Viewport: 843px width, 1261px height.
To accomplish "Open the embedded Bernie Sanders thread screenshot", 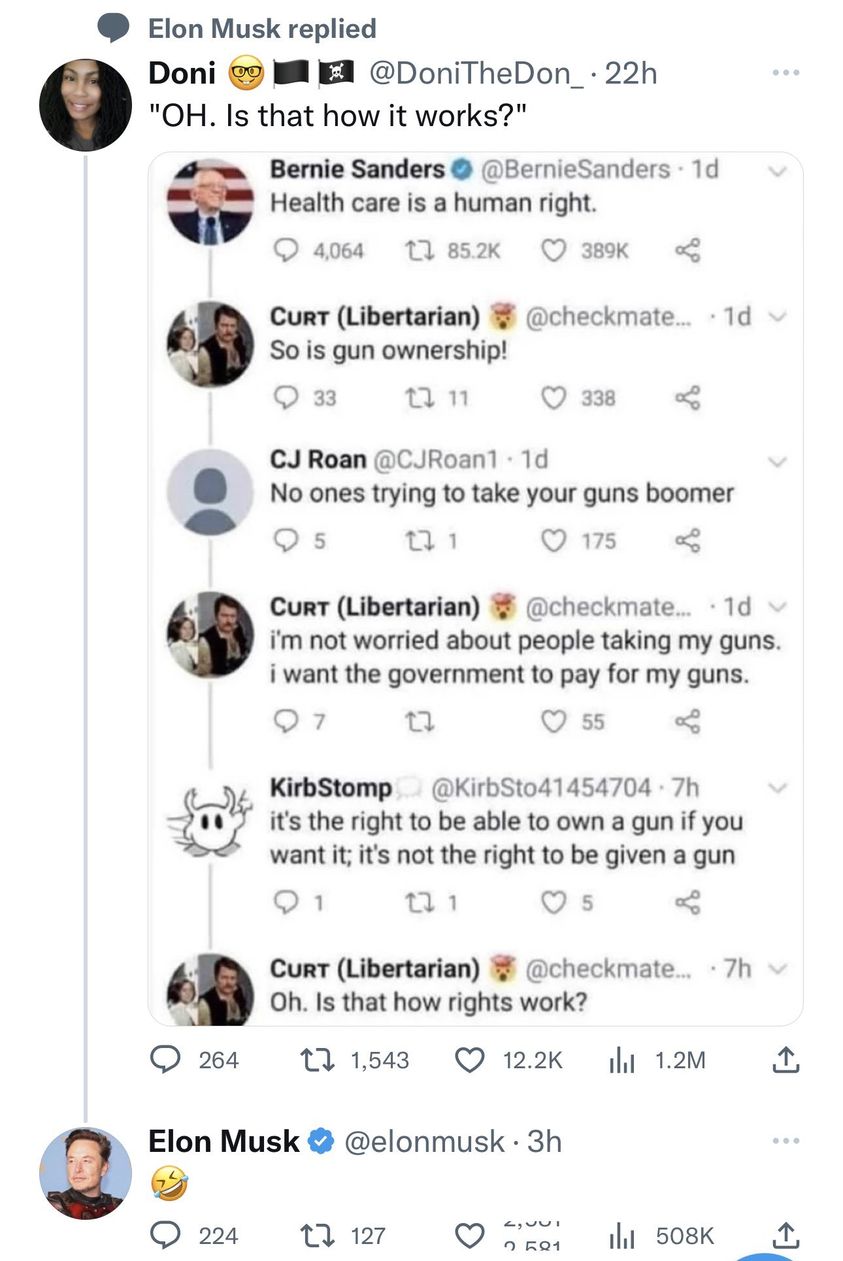I will (475, 590).
